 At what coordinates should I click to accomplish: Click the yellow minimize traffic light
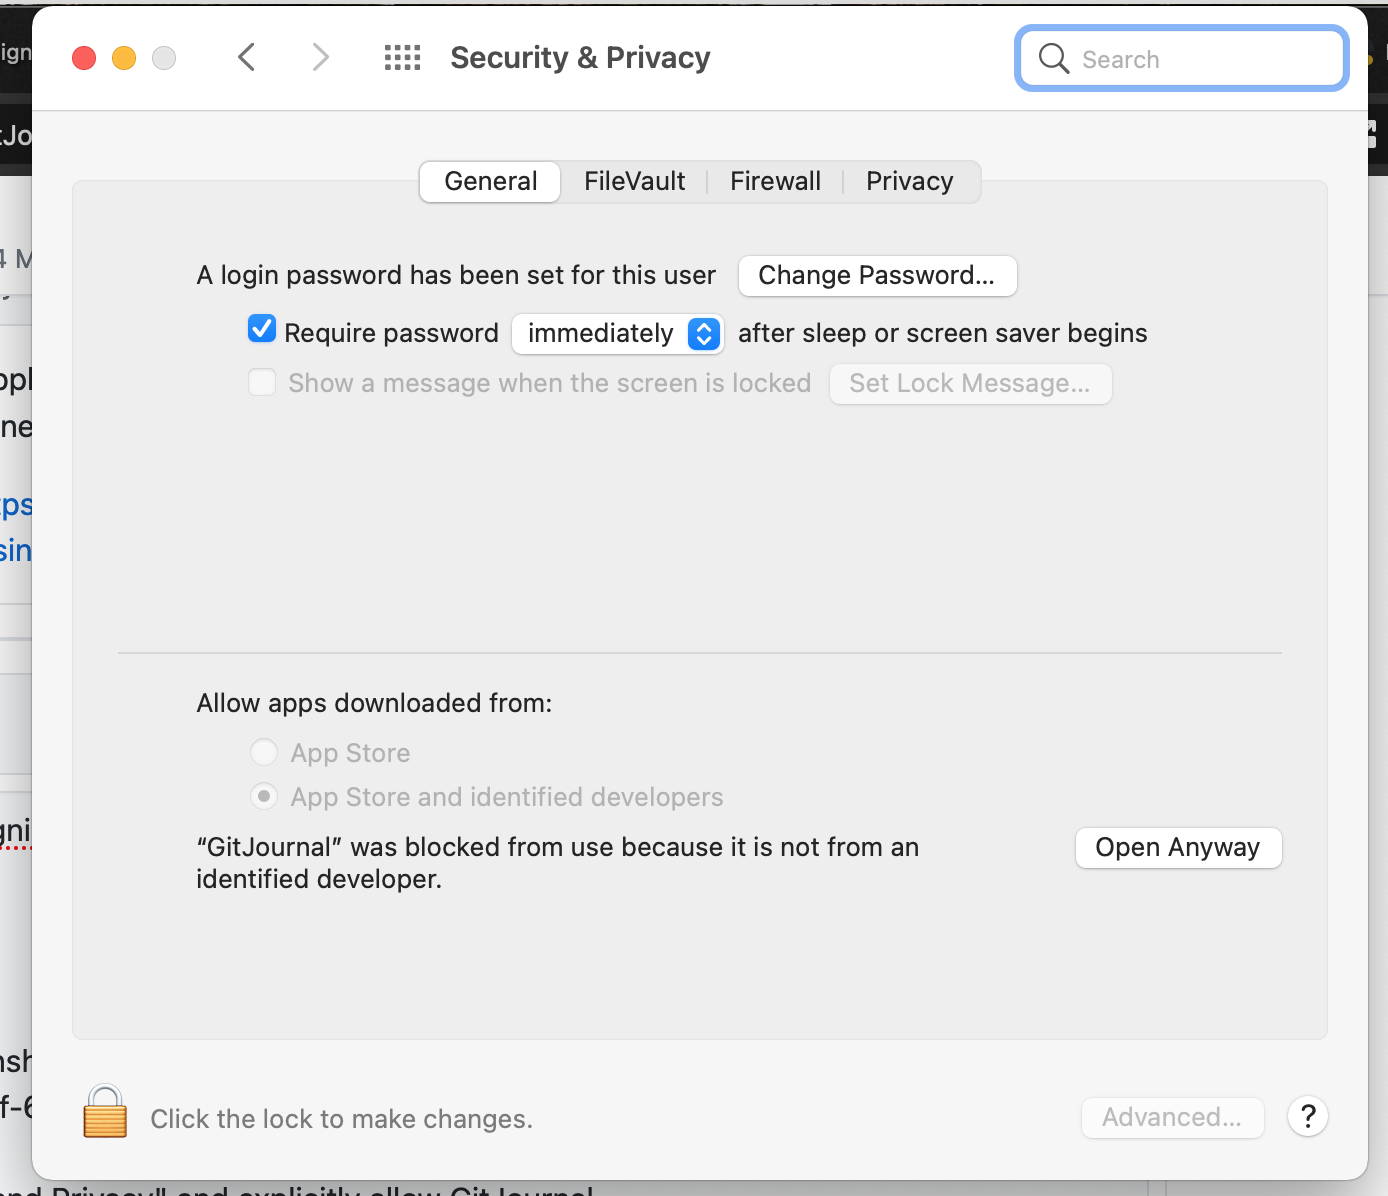pos(123,57)
